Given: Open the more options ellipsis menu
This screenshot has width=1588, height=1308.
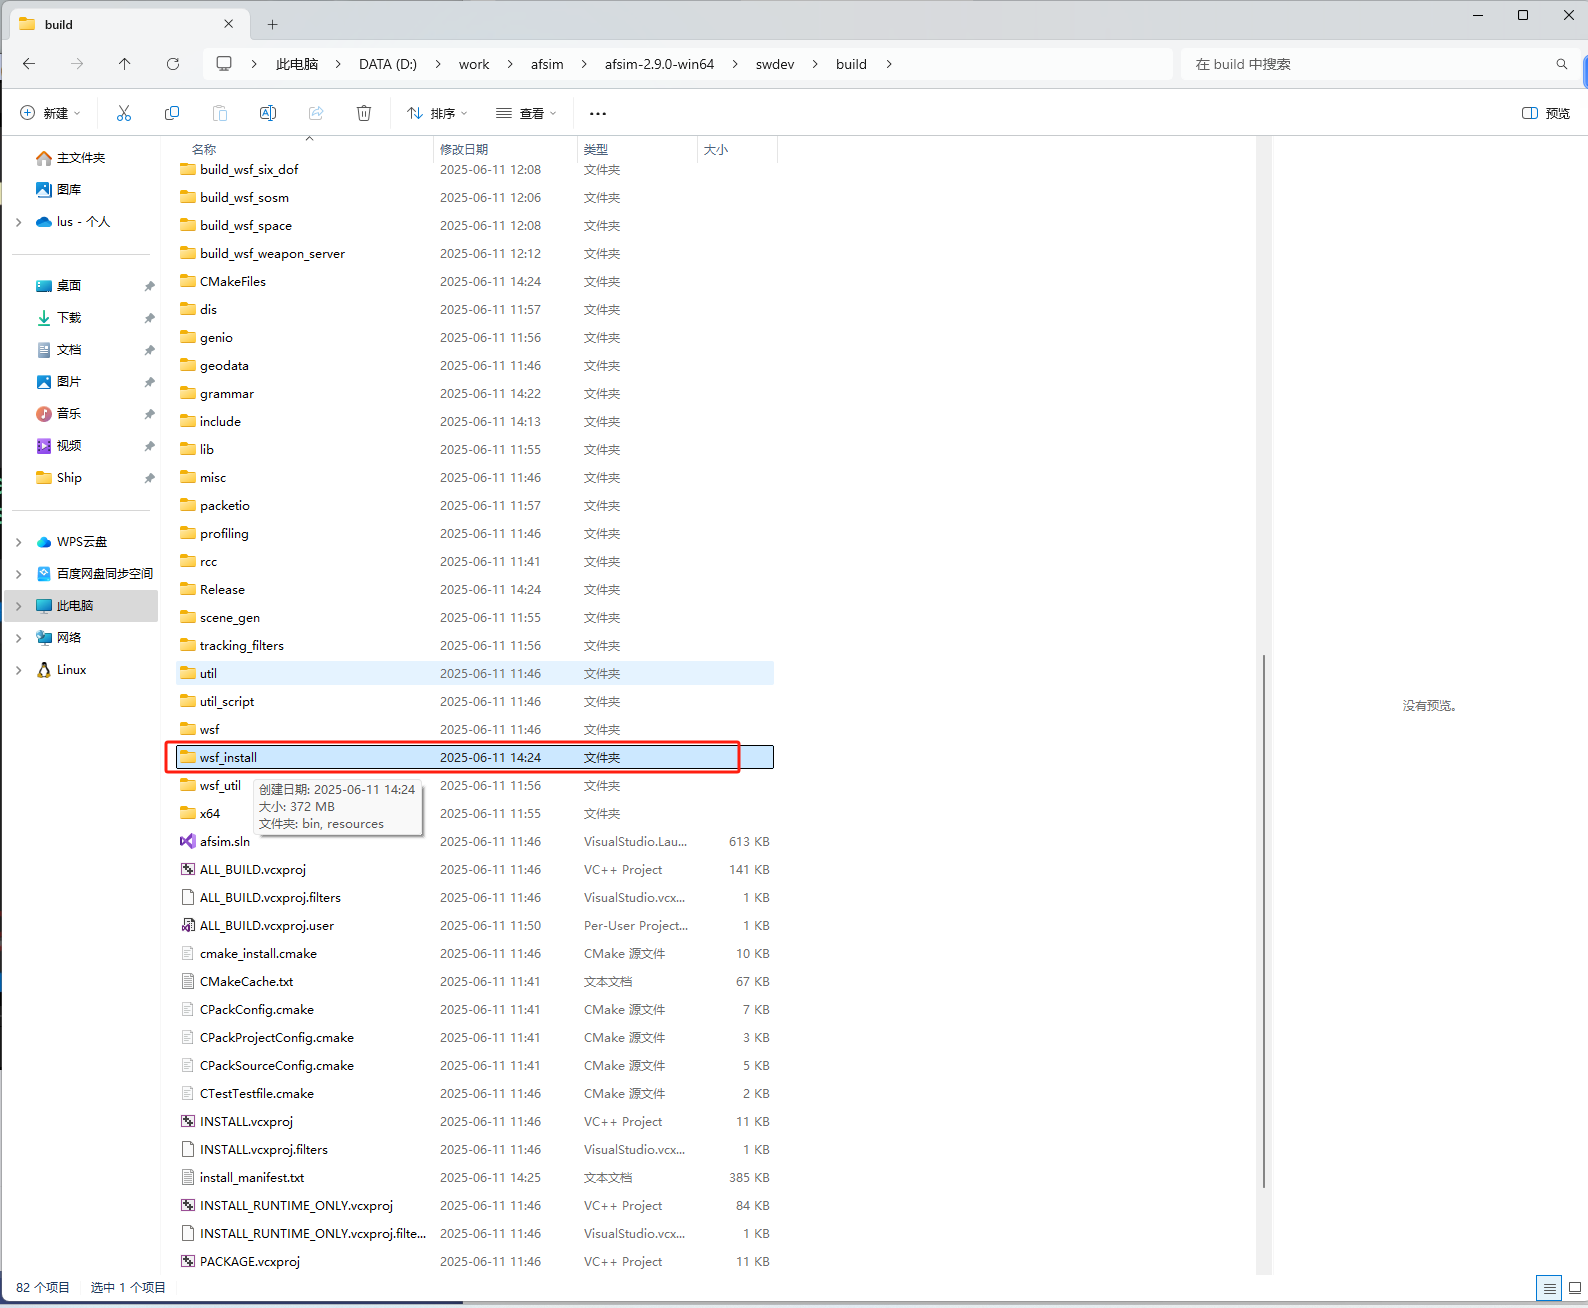Looking at the screenshot, I should 598,113.
